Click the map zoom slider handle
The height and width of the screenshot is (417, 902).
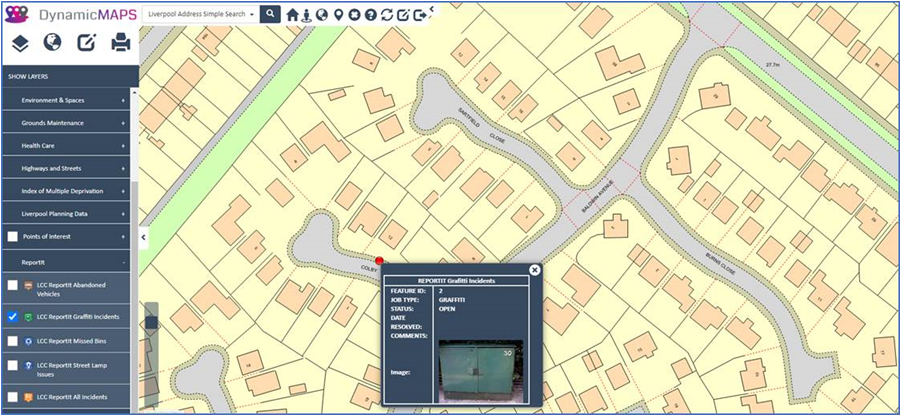point(151,322)
